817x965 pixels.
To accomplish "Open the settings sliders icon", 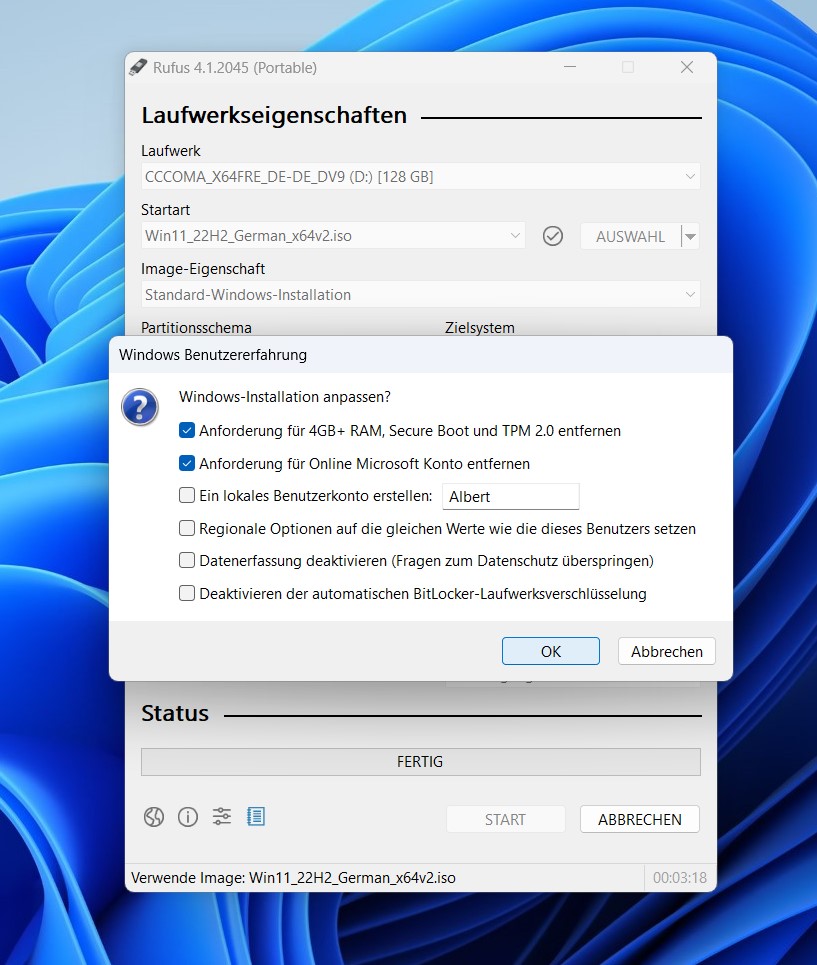I will pos(221,817).
